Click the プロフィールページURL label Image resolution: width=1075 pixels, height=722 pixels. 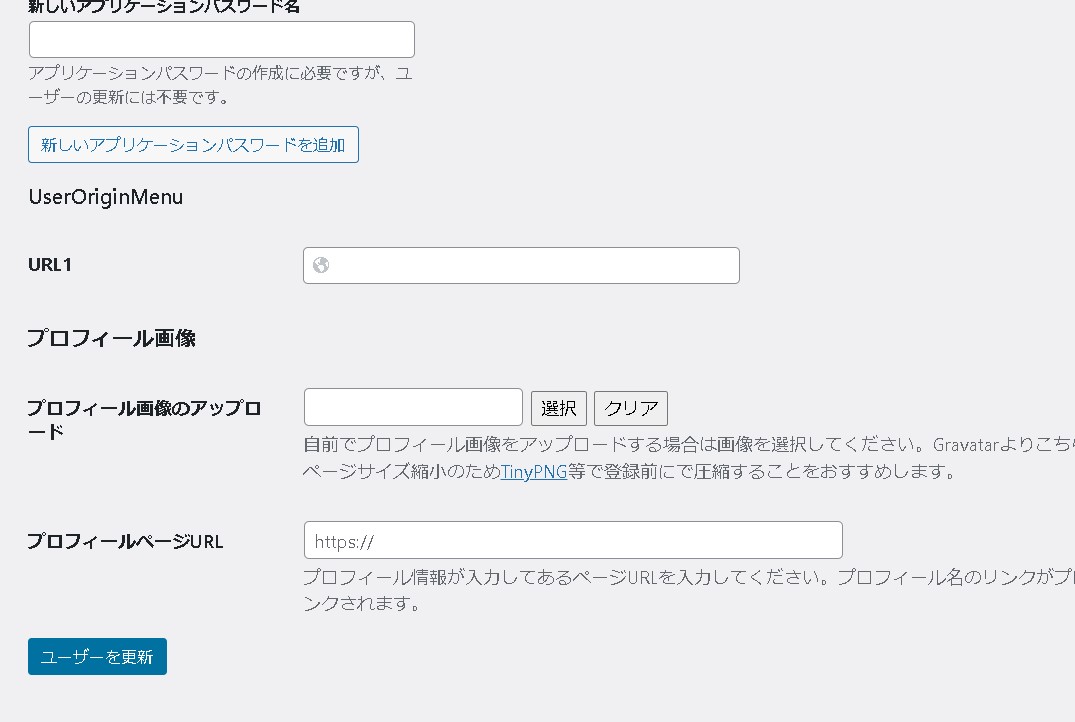click(x=125, y=541)
